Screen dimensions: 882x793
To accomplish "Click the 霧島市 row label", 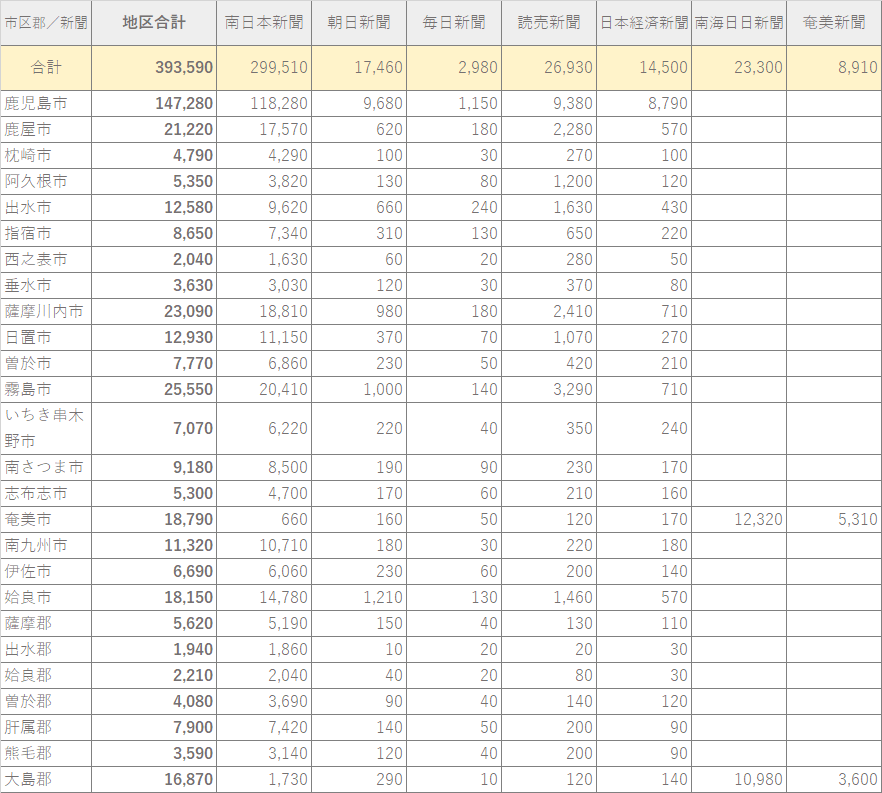I will [28, 389].
